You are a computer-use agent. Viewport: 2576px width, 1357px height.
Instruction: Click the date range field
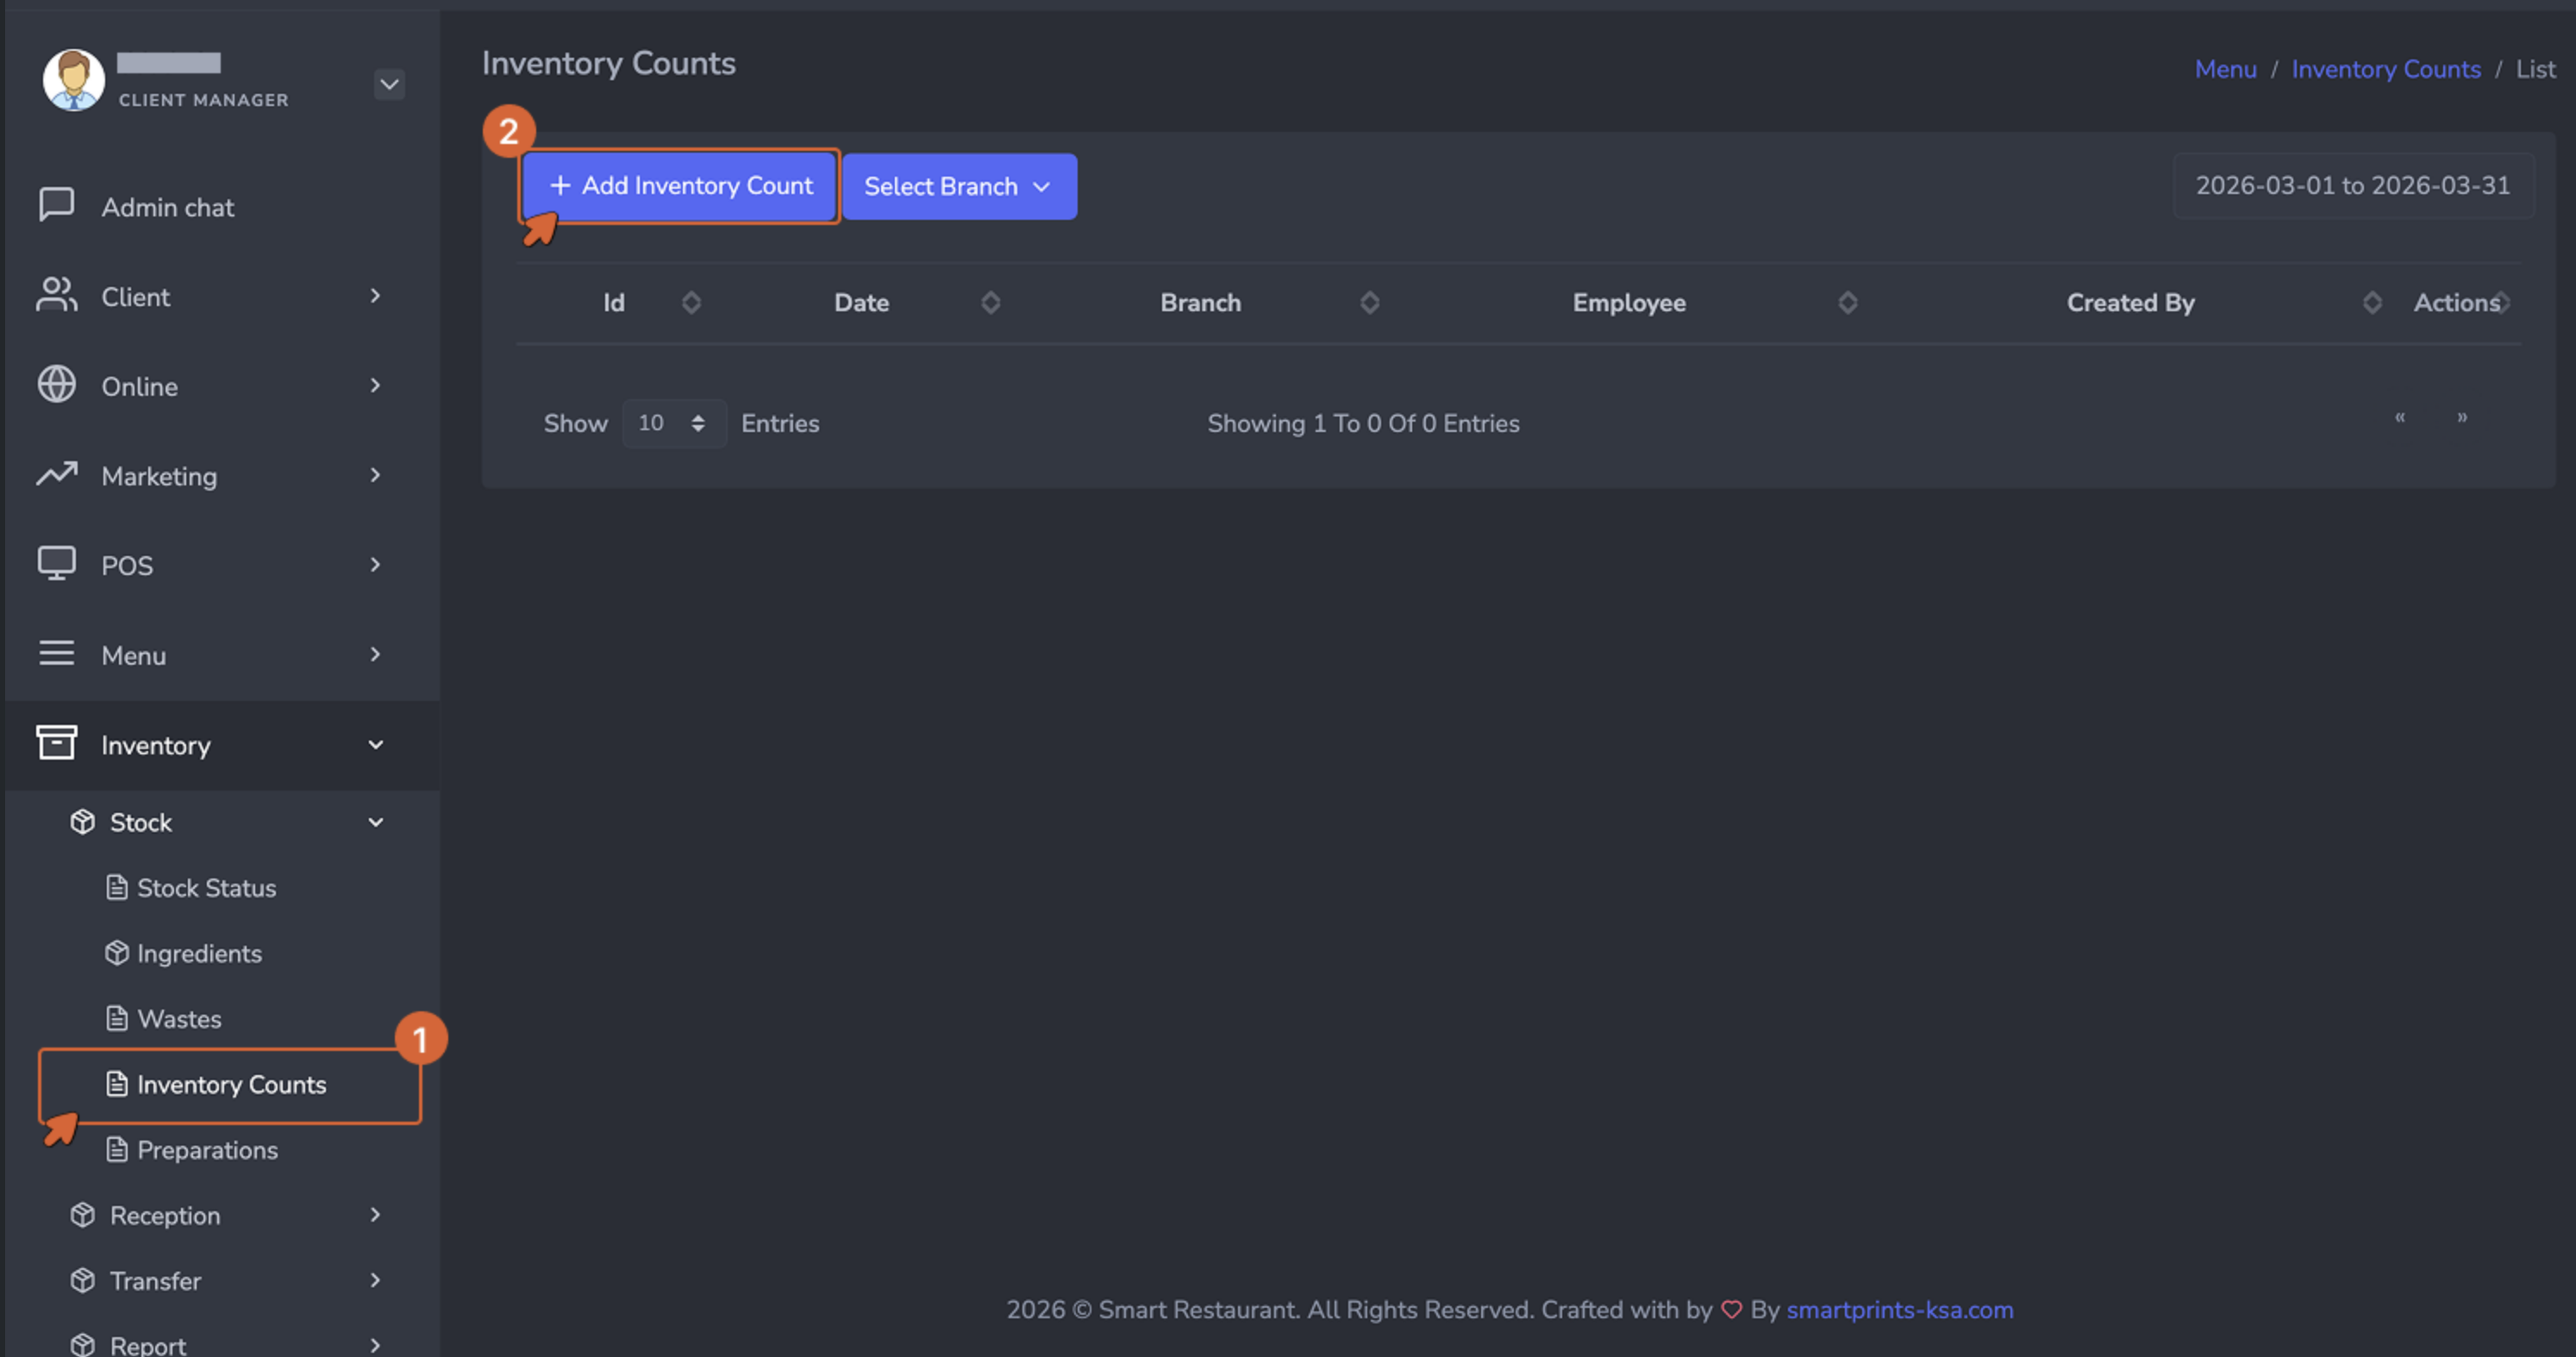tap(2352, 186)
